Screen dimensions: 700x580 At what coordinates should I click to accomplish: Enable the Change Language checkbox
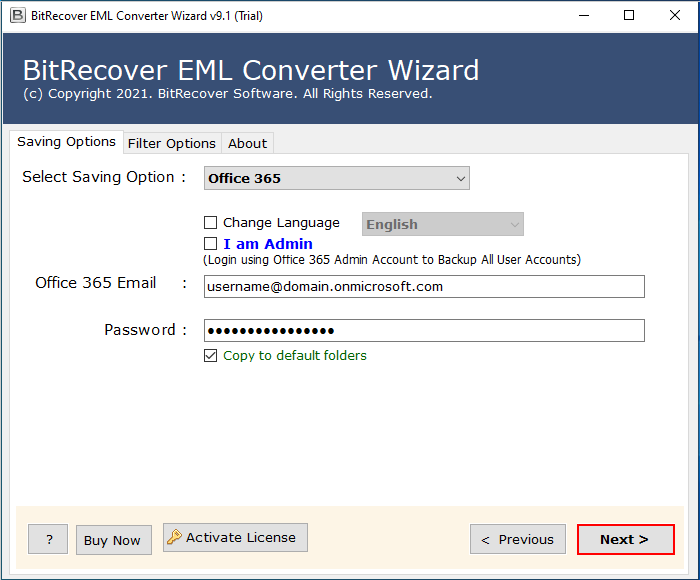coord(211,223)
